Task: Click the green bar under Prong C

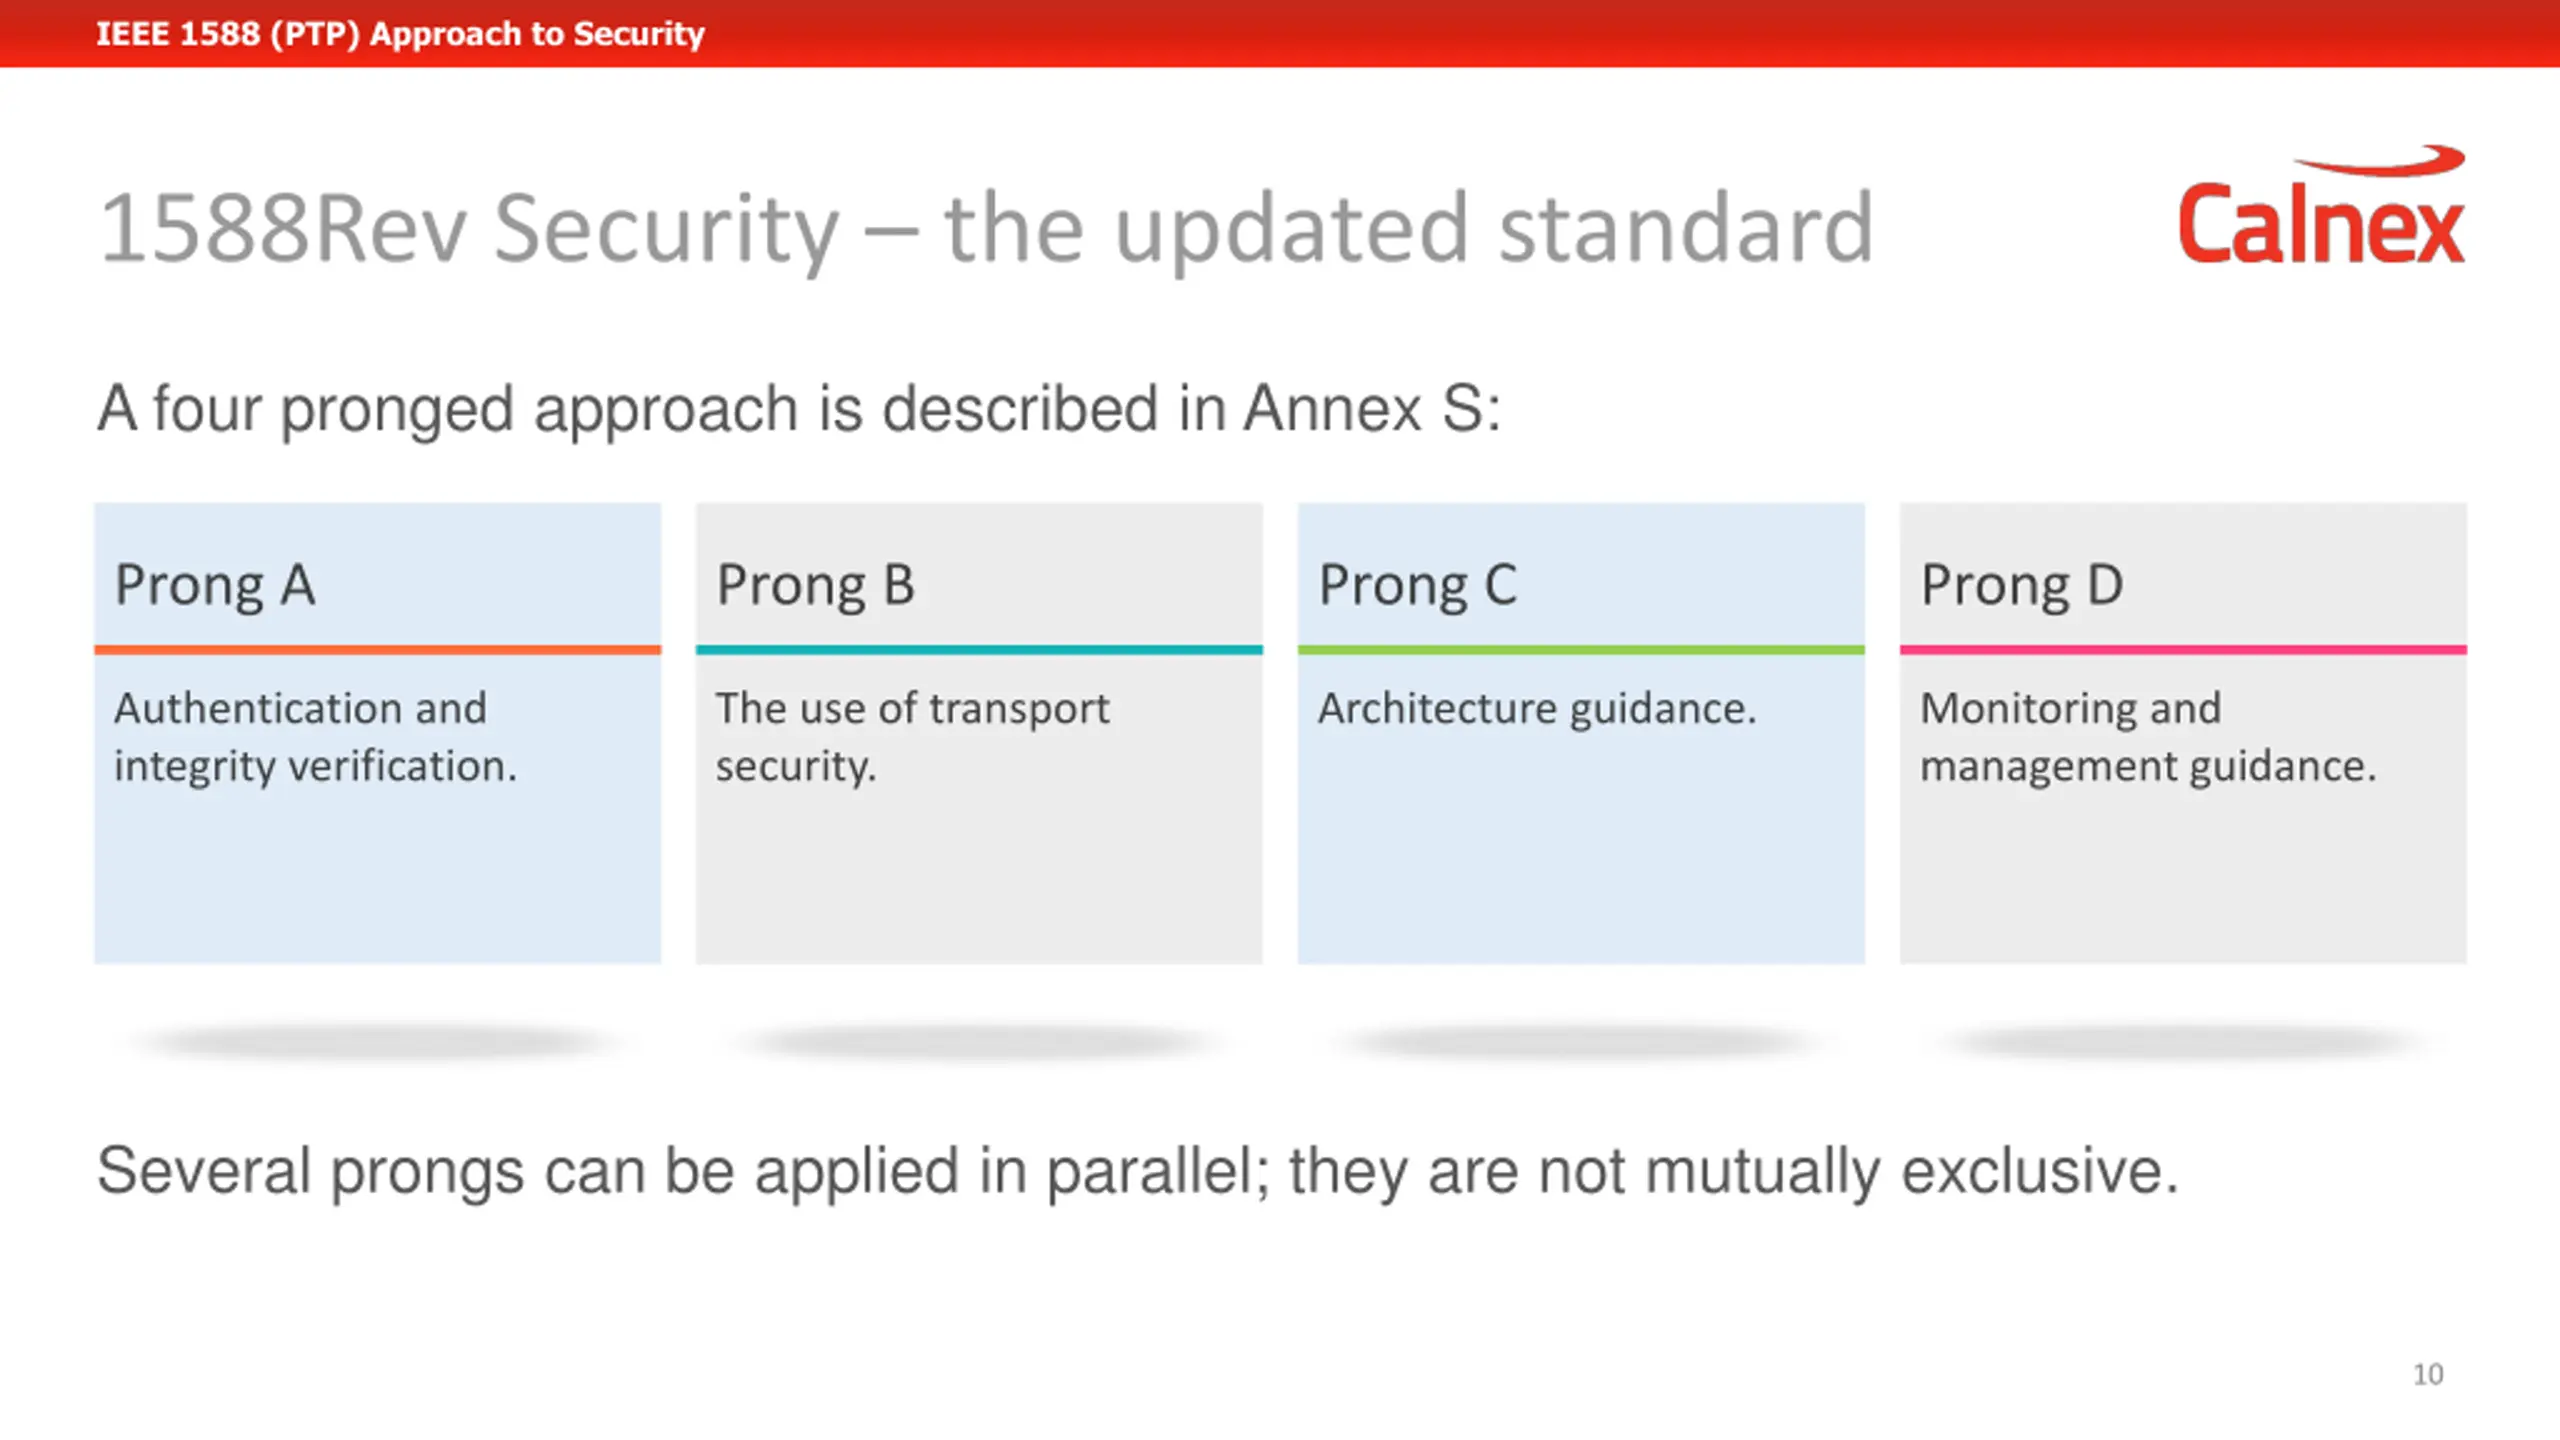Action: pos(1581,650)
